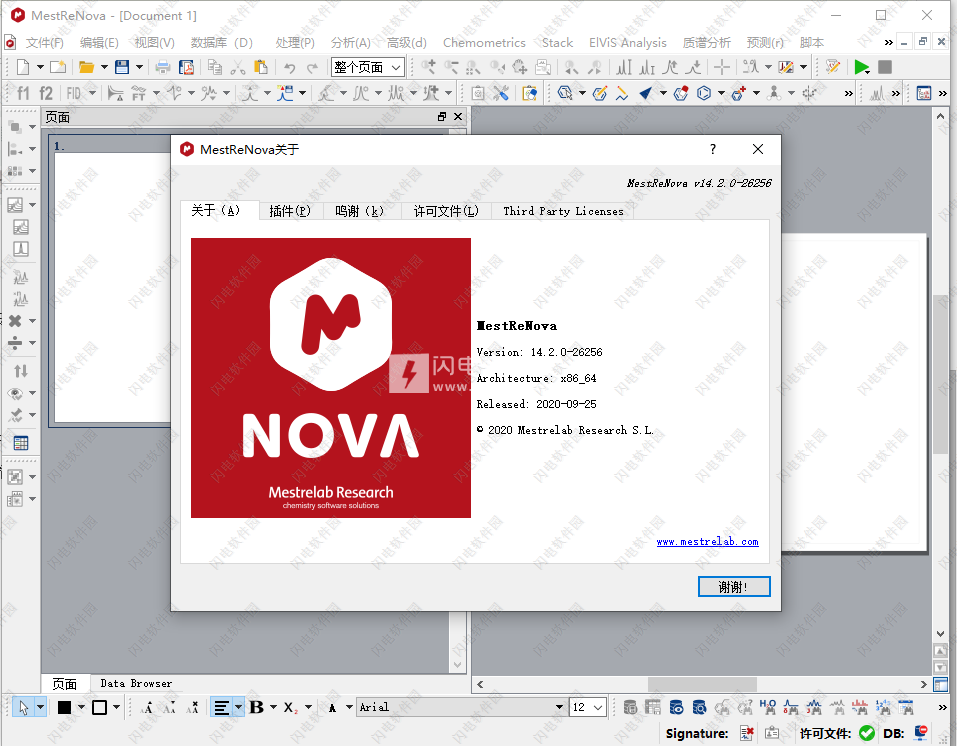Expand the bottom toolbar overflow chevron
Viewport: 957px width, 746px height.
[942, 707]
